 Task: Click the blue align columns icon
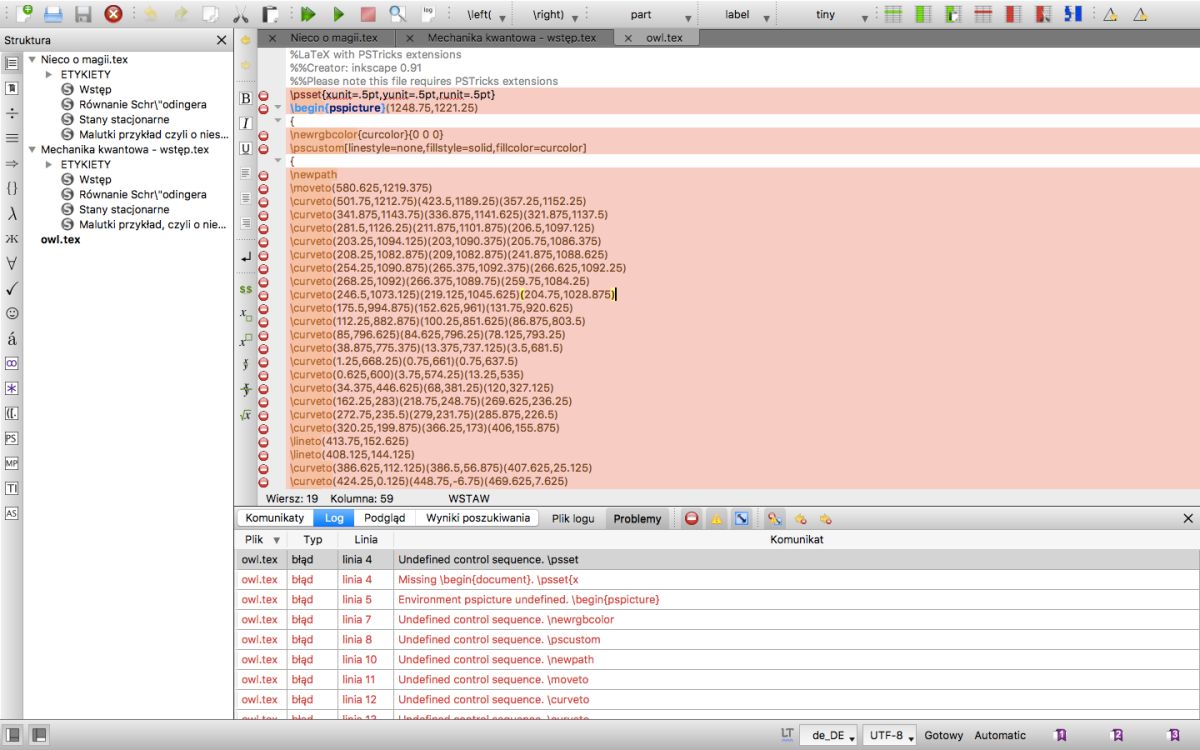coord(1073,14)
